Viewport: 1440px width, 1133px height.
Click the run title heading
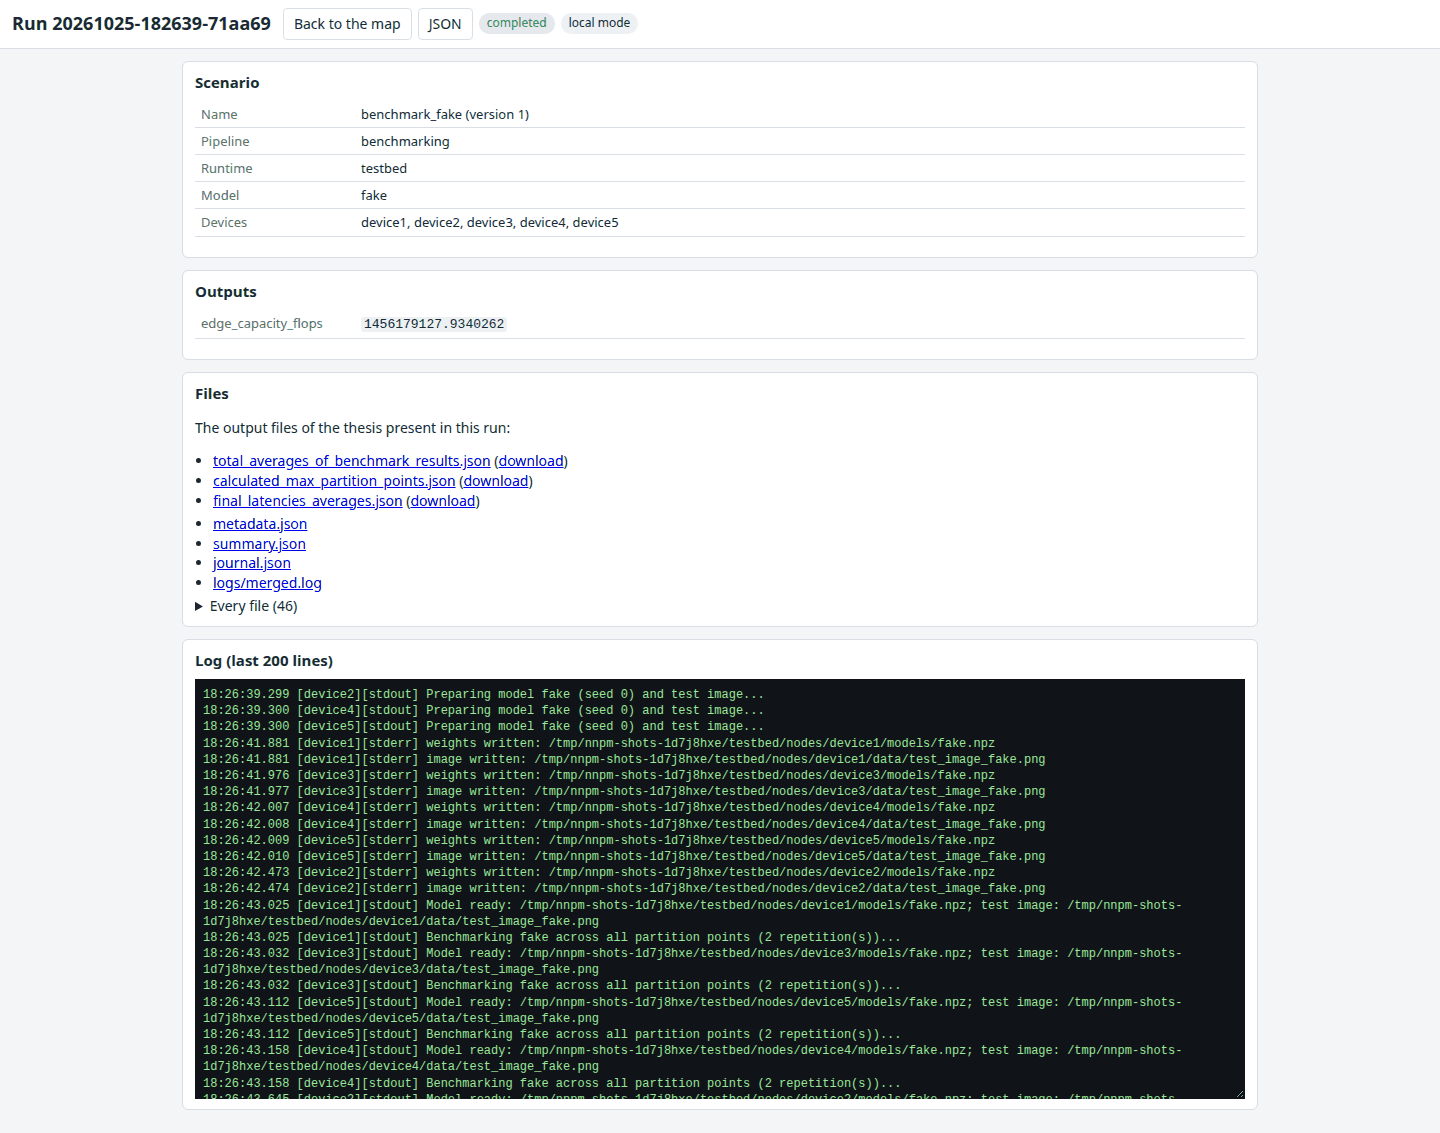[141, 24]
